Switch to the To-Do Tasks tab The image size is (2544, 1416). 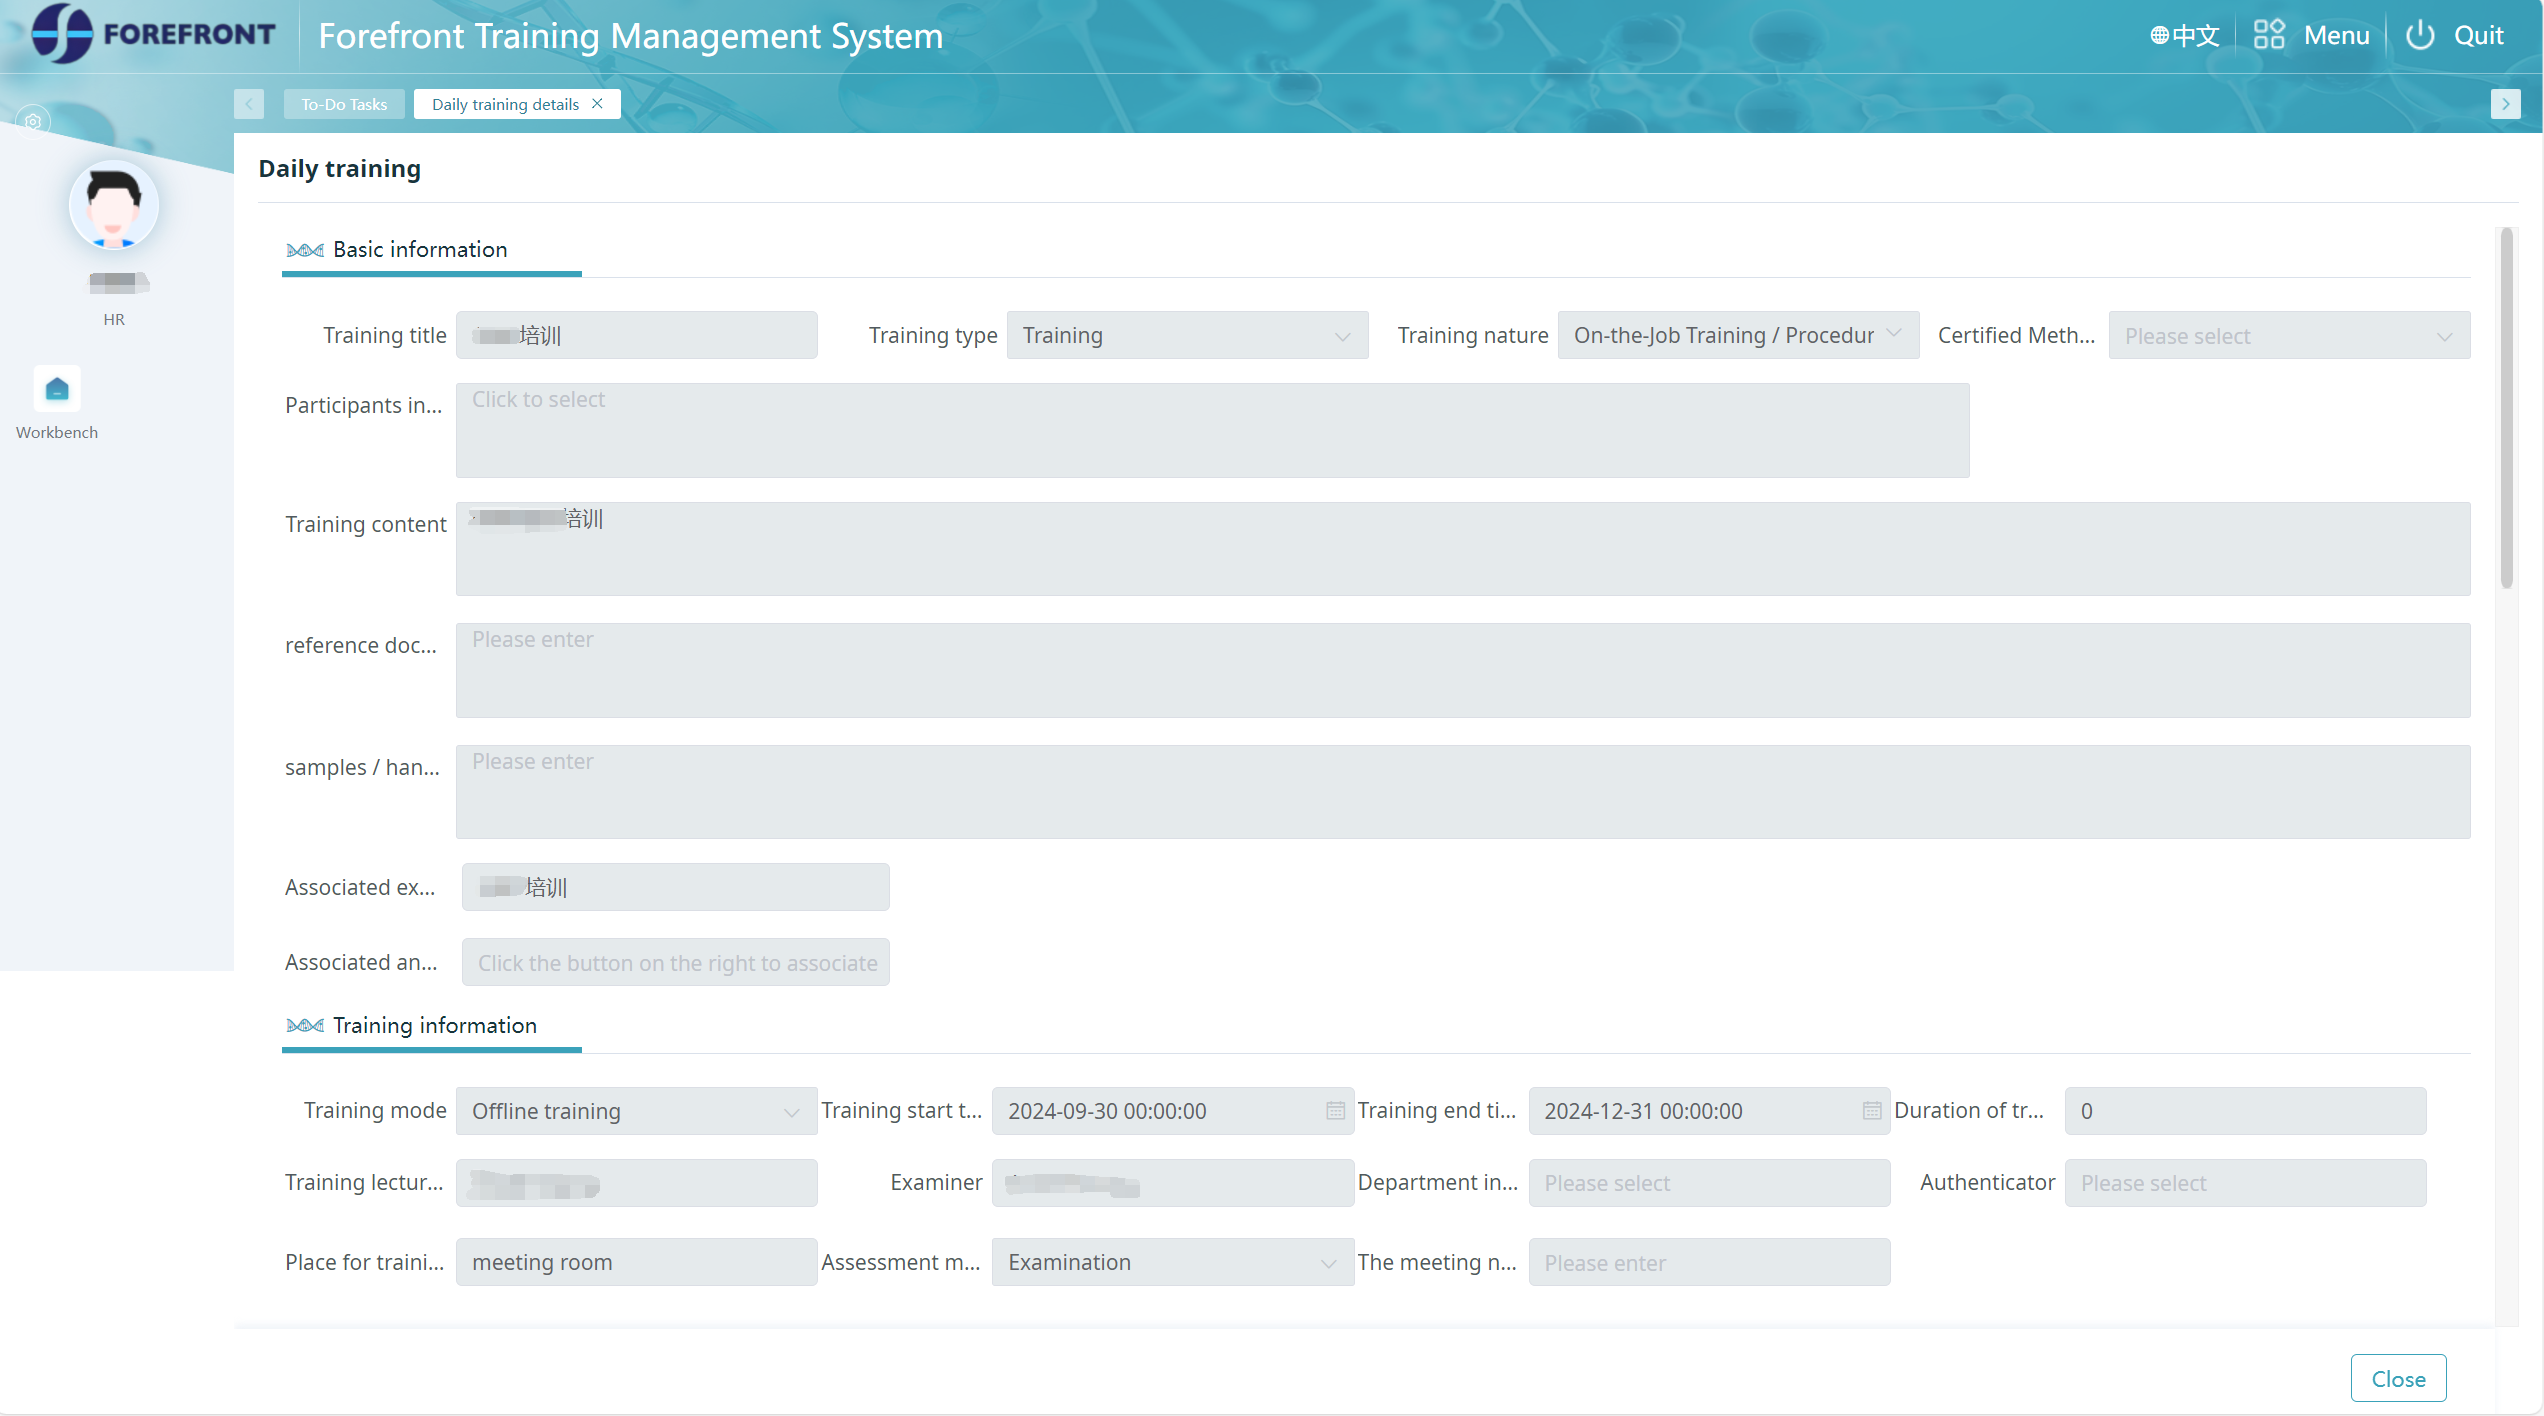pos(344,104)
